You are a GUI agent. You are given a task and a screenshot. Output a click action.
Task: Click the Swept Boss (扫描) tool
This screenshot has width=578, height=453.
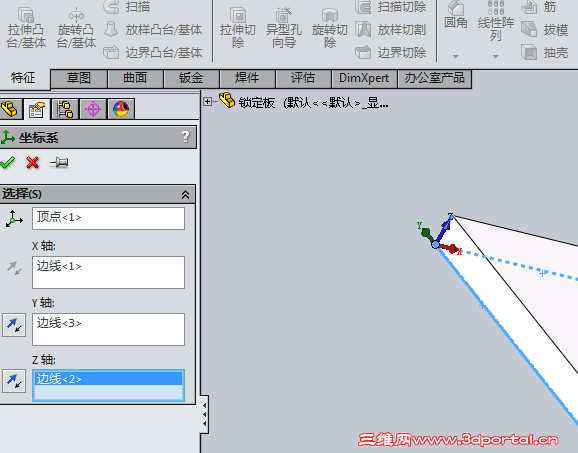(126, 7)
